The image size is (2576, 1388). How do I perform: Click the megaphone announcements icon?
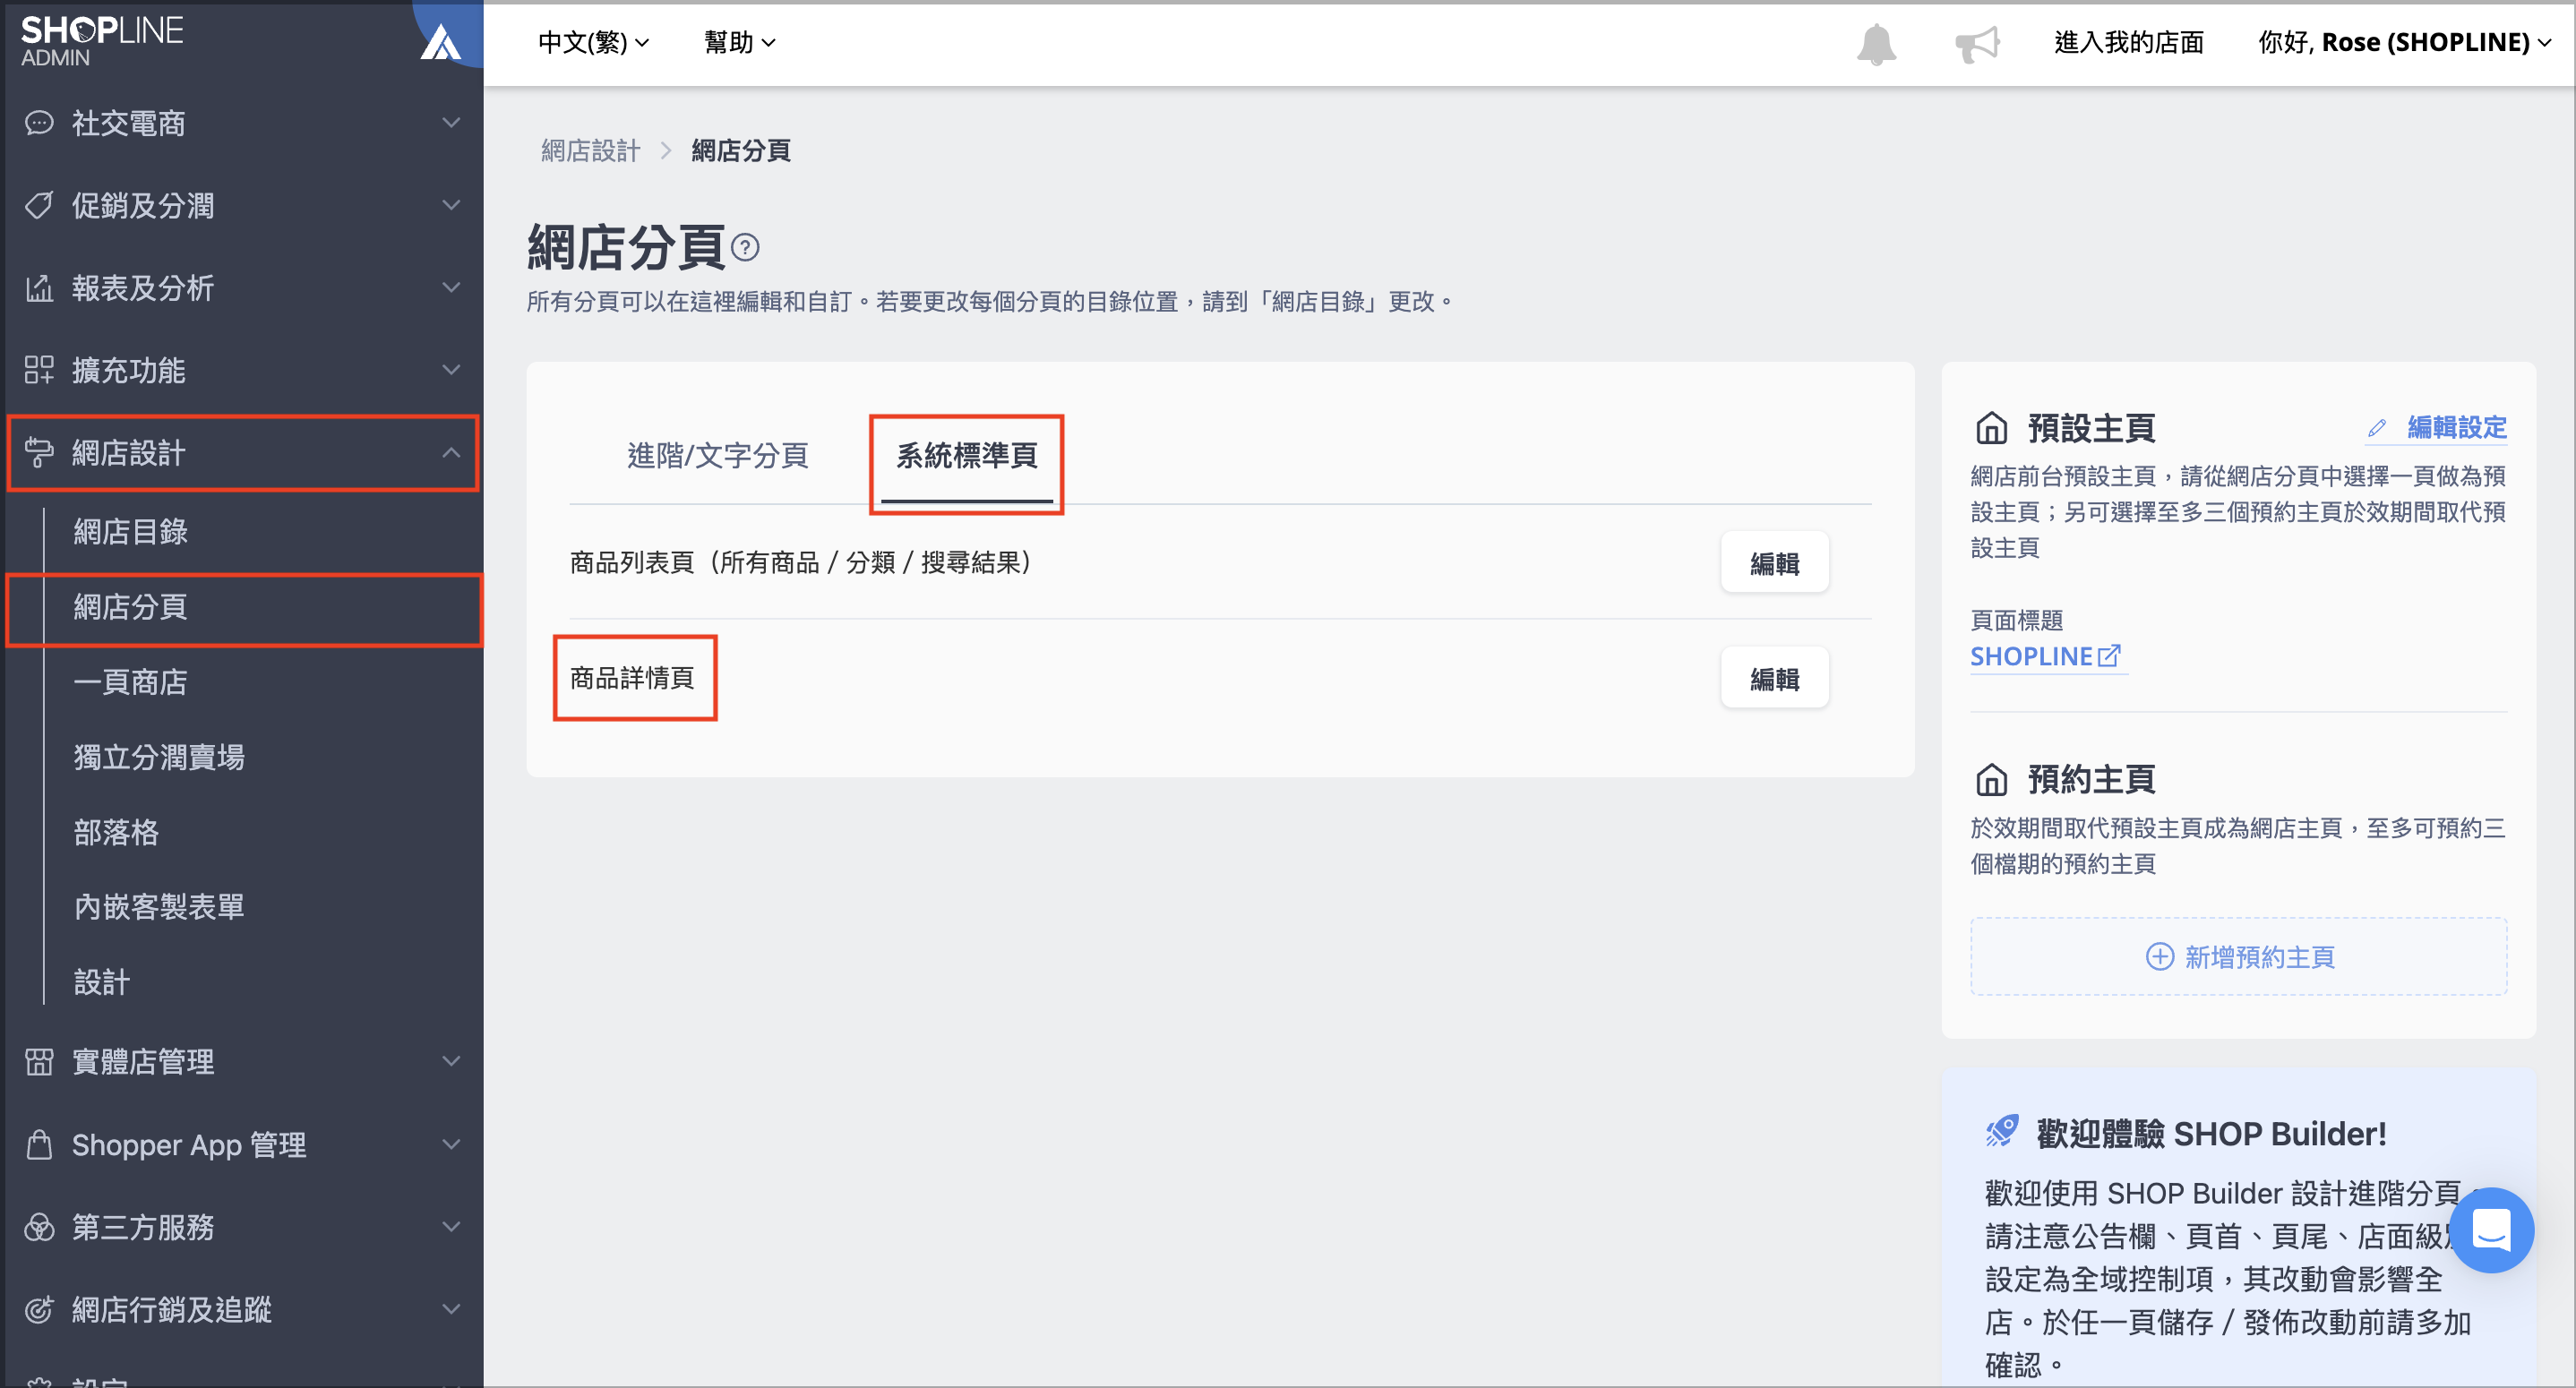1977,43
